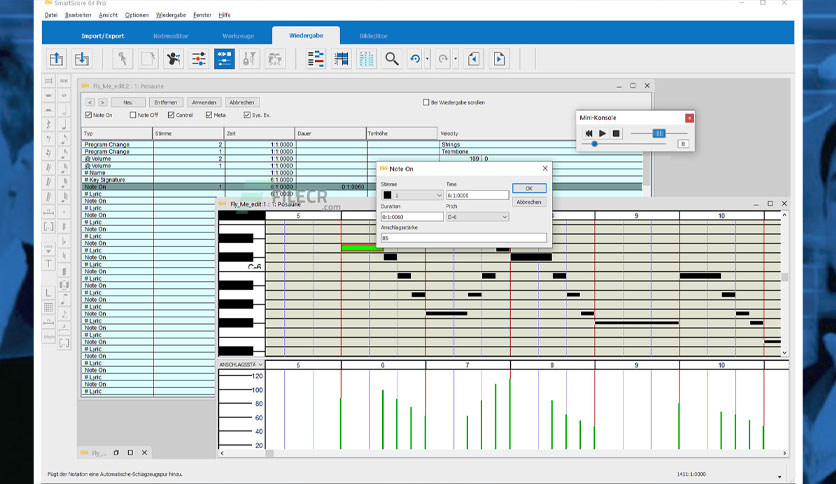Open the Fenster menu
The width and height of the screenshot is (836, 484).
[203, 15]
